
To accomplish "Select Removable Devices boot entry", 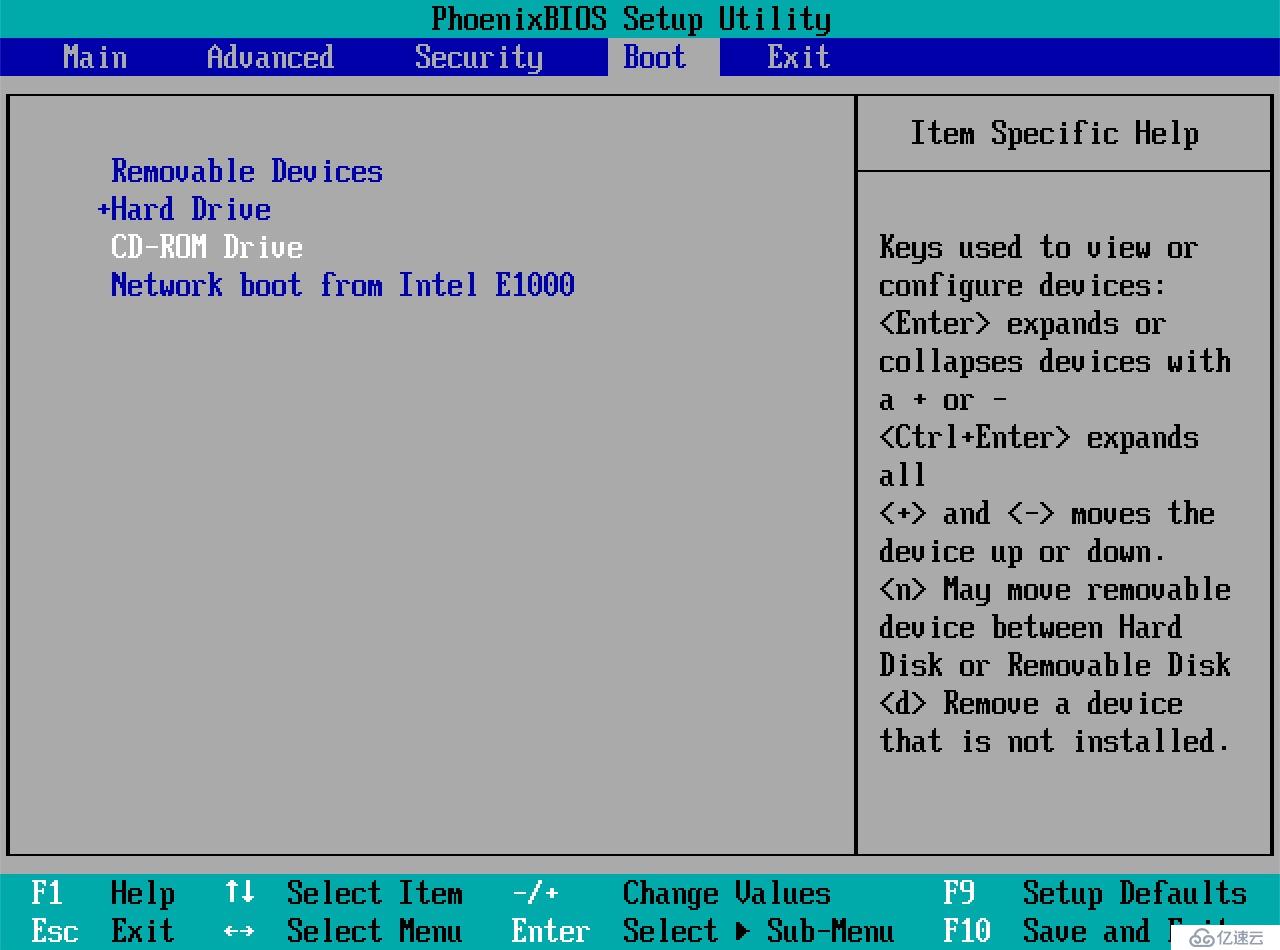I will click(247, 171).
